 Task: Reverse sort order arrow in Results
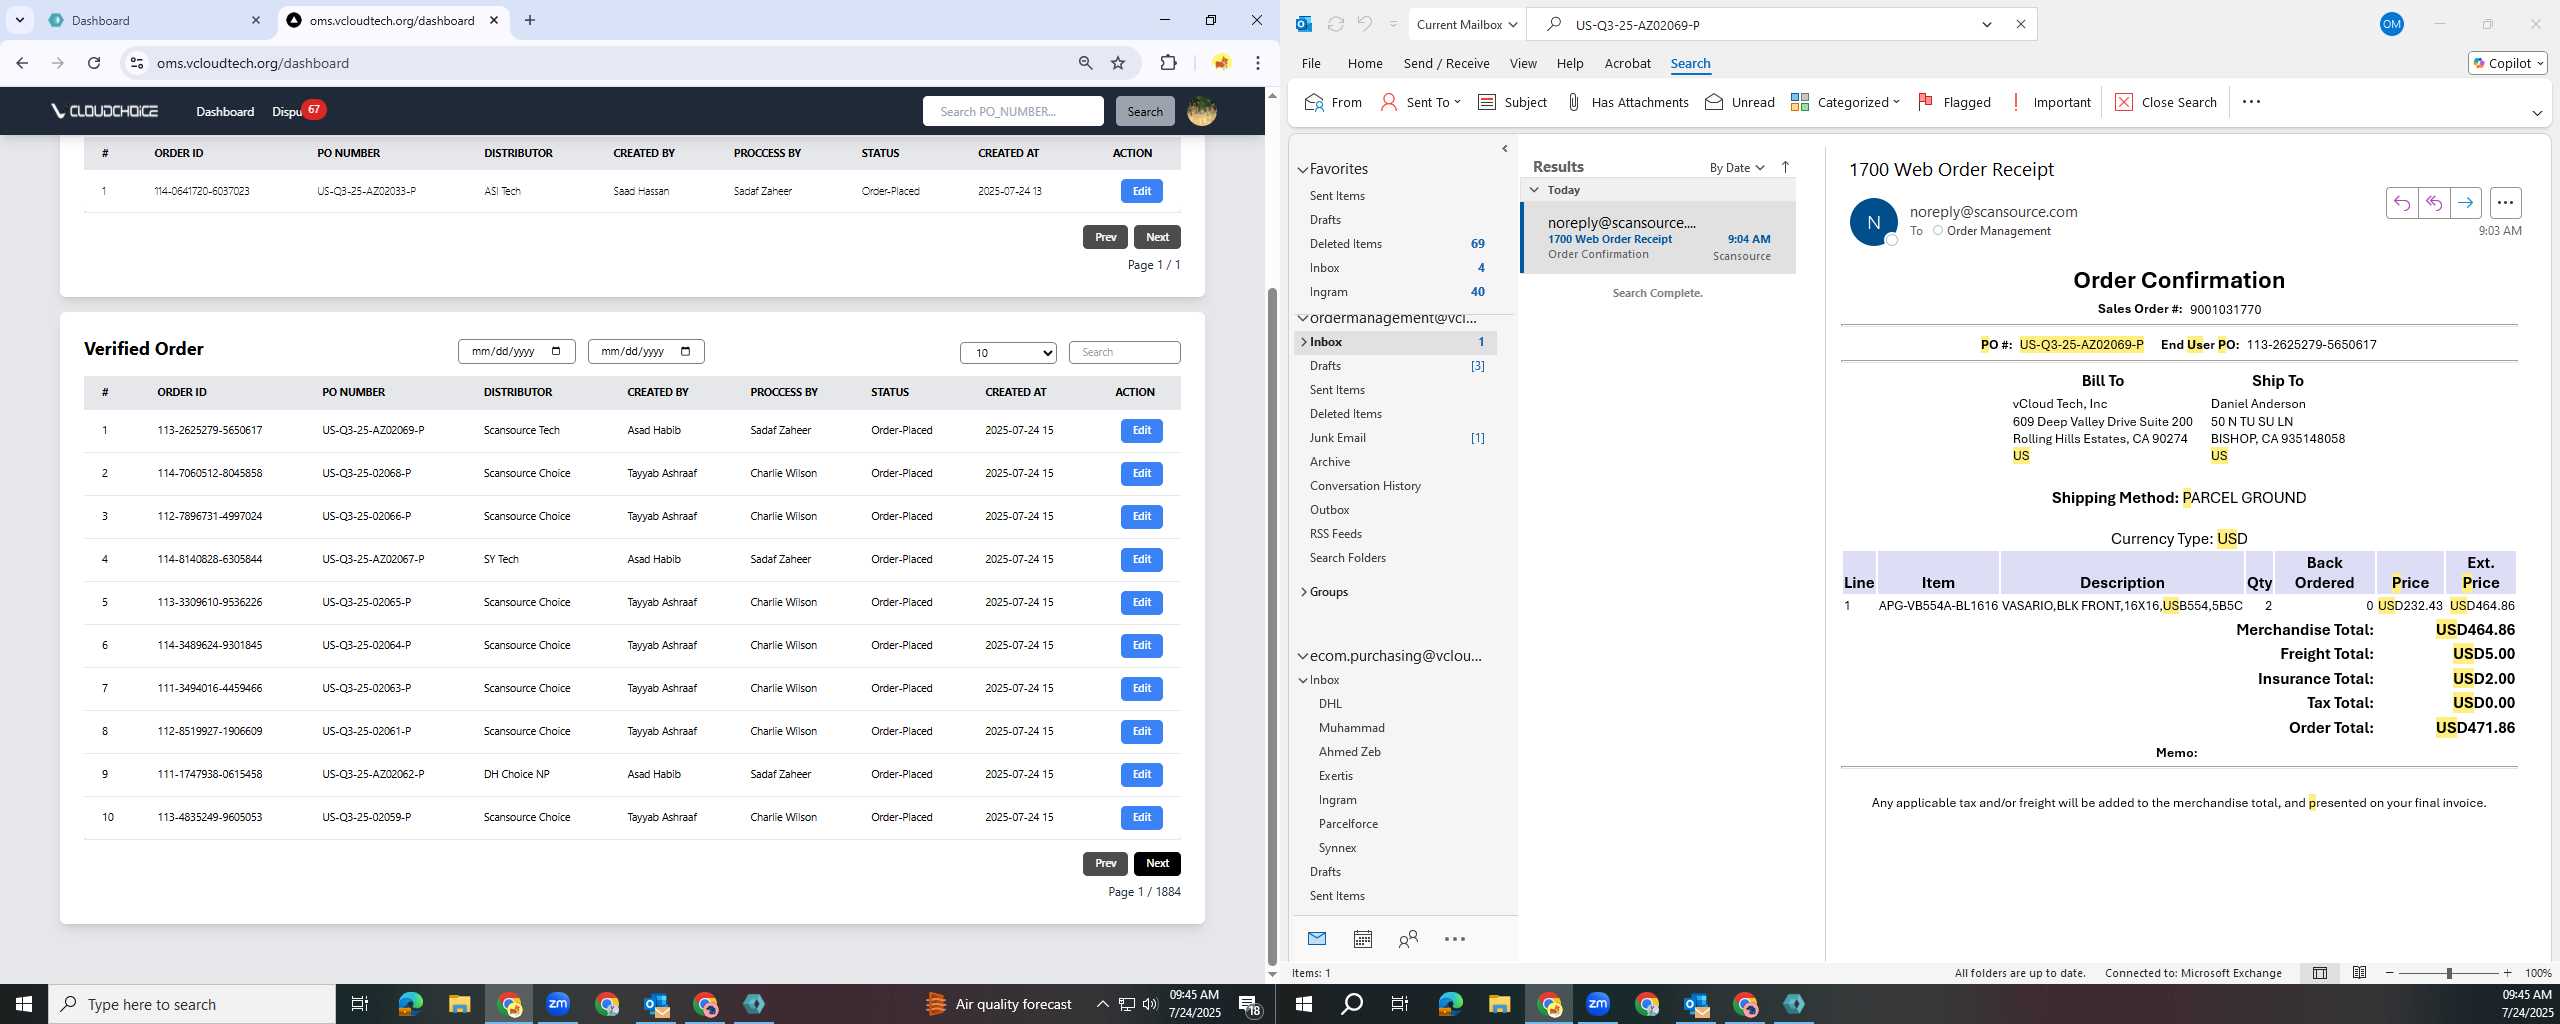pyautogui.click(x=1785, y=167)
